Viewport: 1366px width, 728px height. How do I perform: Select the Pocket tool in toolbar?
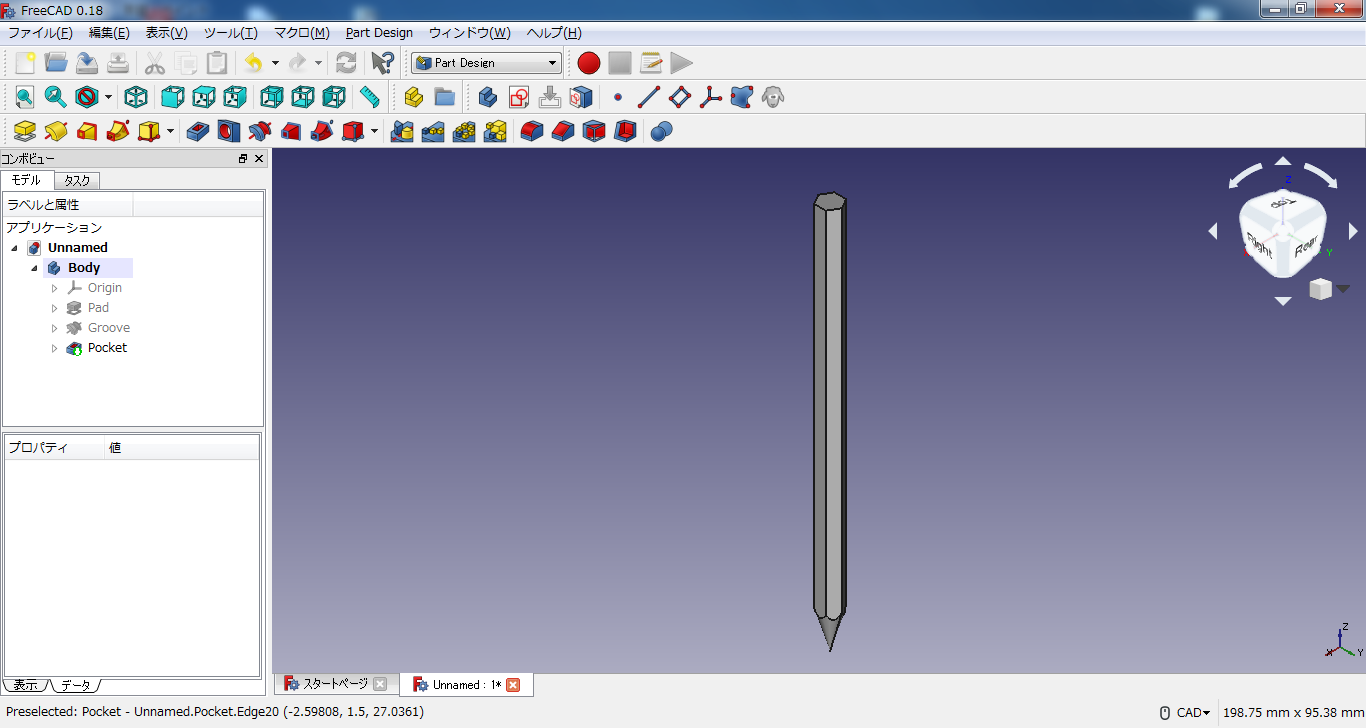(x=198, y=131)
